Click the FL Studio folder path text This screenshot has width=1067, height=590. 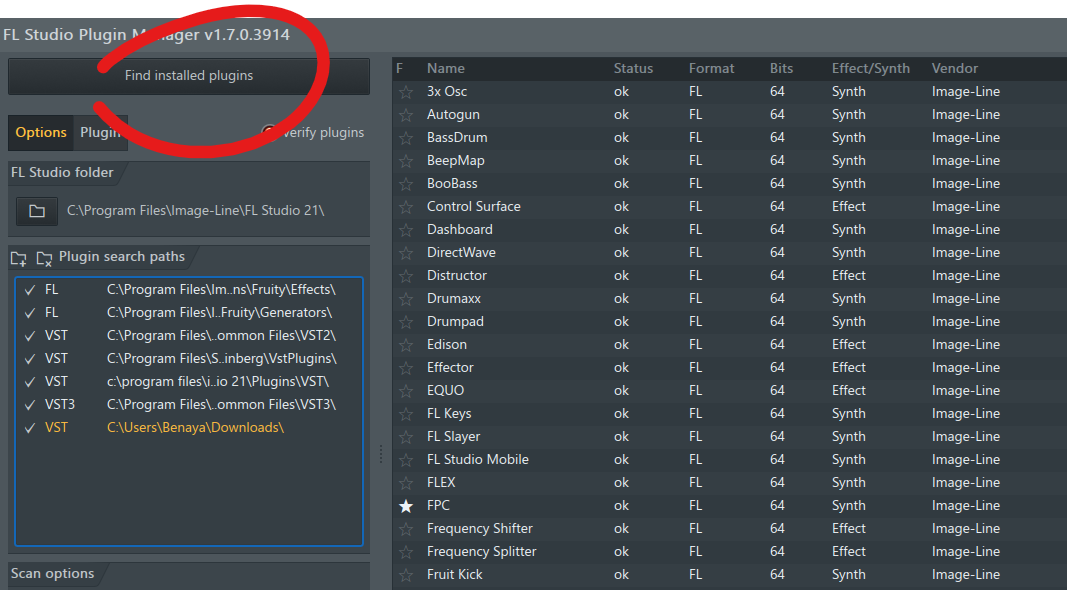coord(195,211)
